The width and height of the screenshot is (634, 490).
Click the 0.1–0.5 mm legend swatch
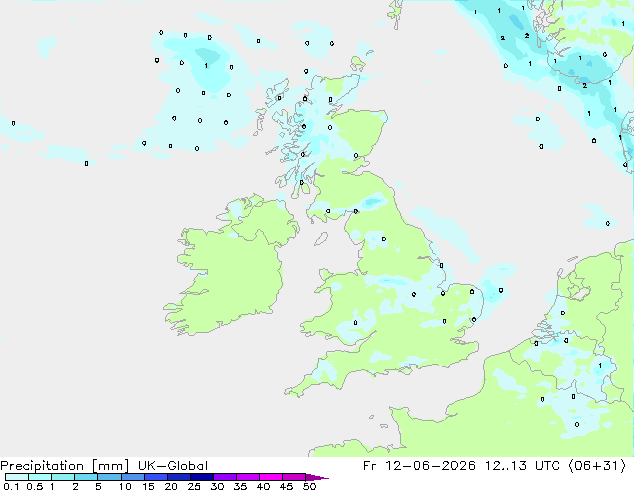(17, 477)
